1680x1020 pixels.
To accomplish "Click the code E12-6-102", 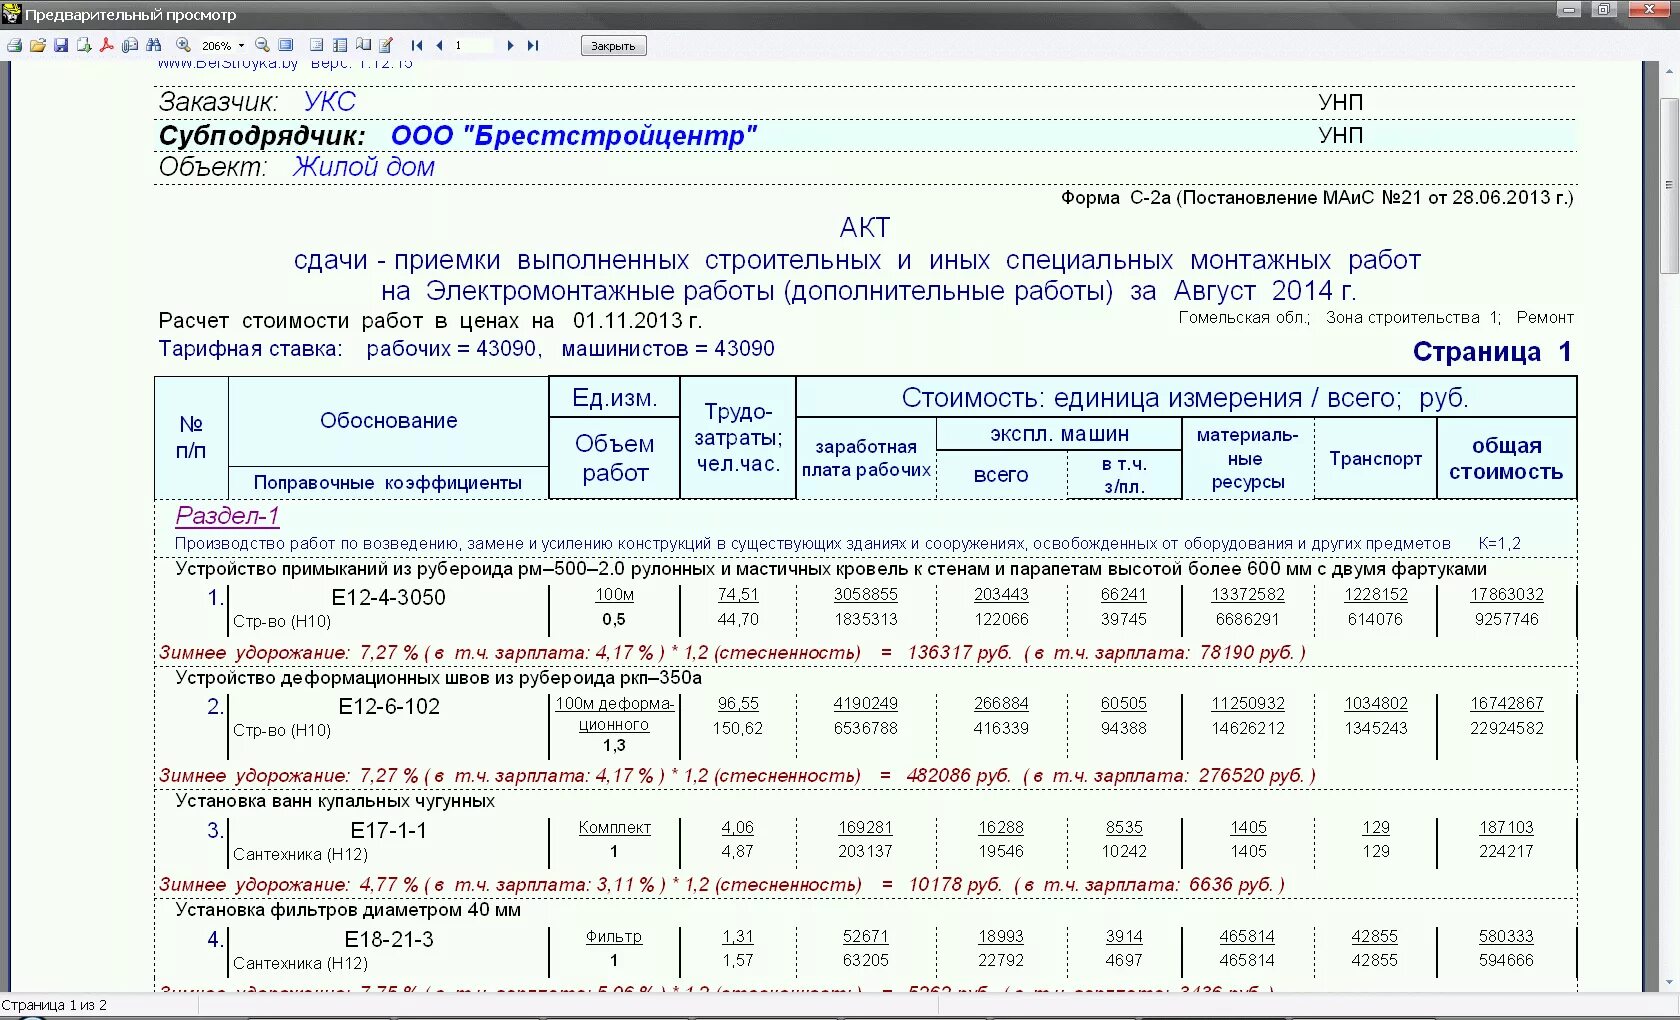I will coord(389,706).
